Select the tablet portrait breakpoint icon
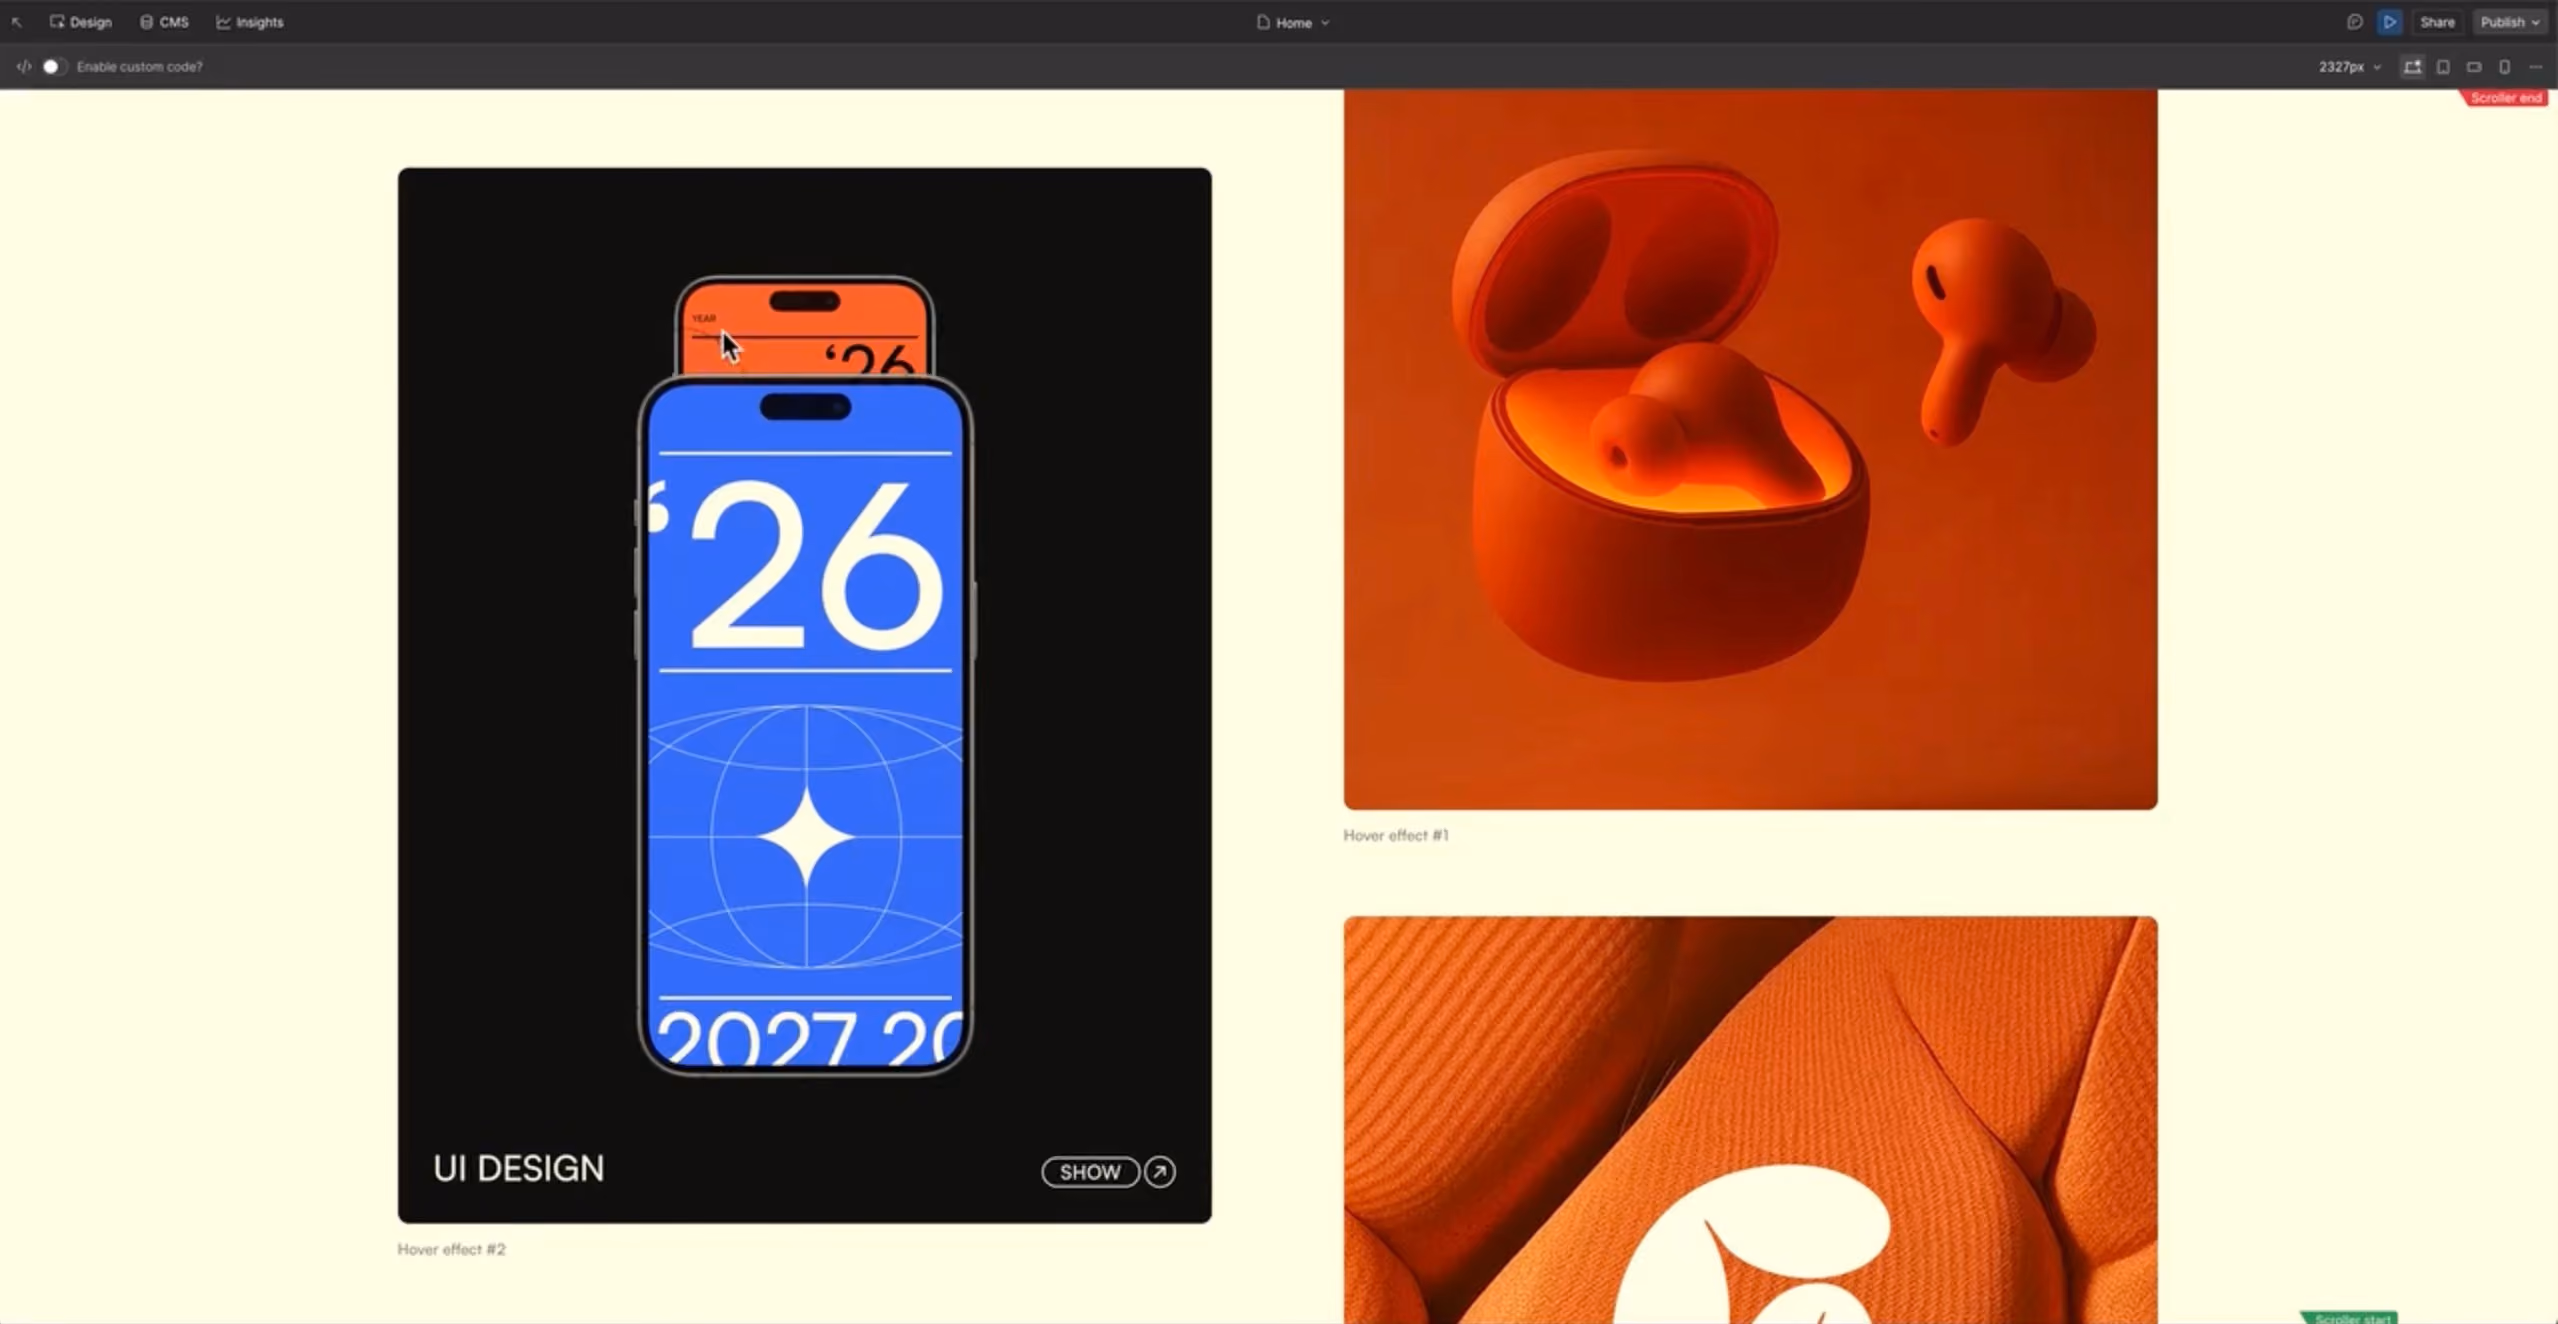This screenshot has width=2558, height=1324. [2443, 67]
